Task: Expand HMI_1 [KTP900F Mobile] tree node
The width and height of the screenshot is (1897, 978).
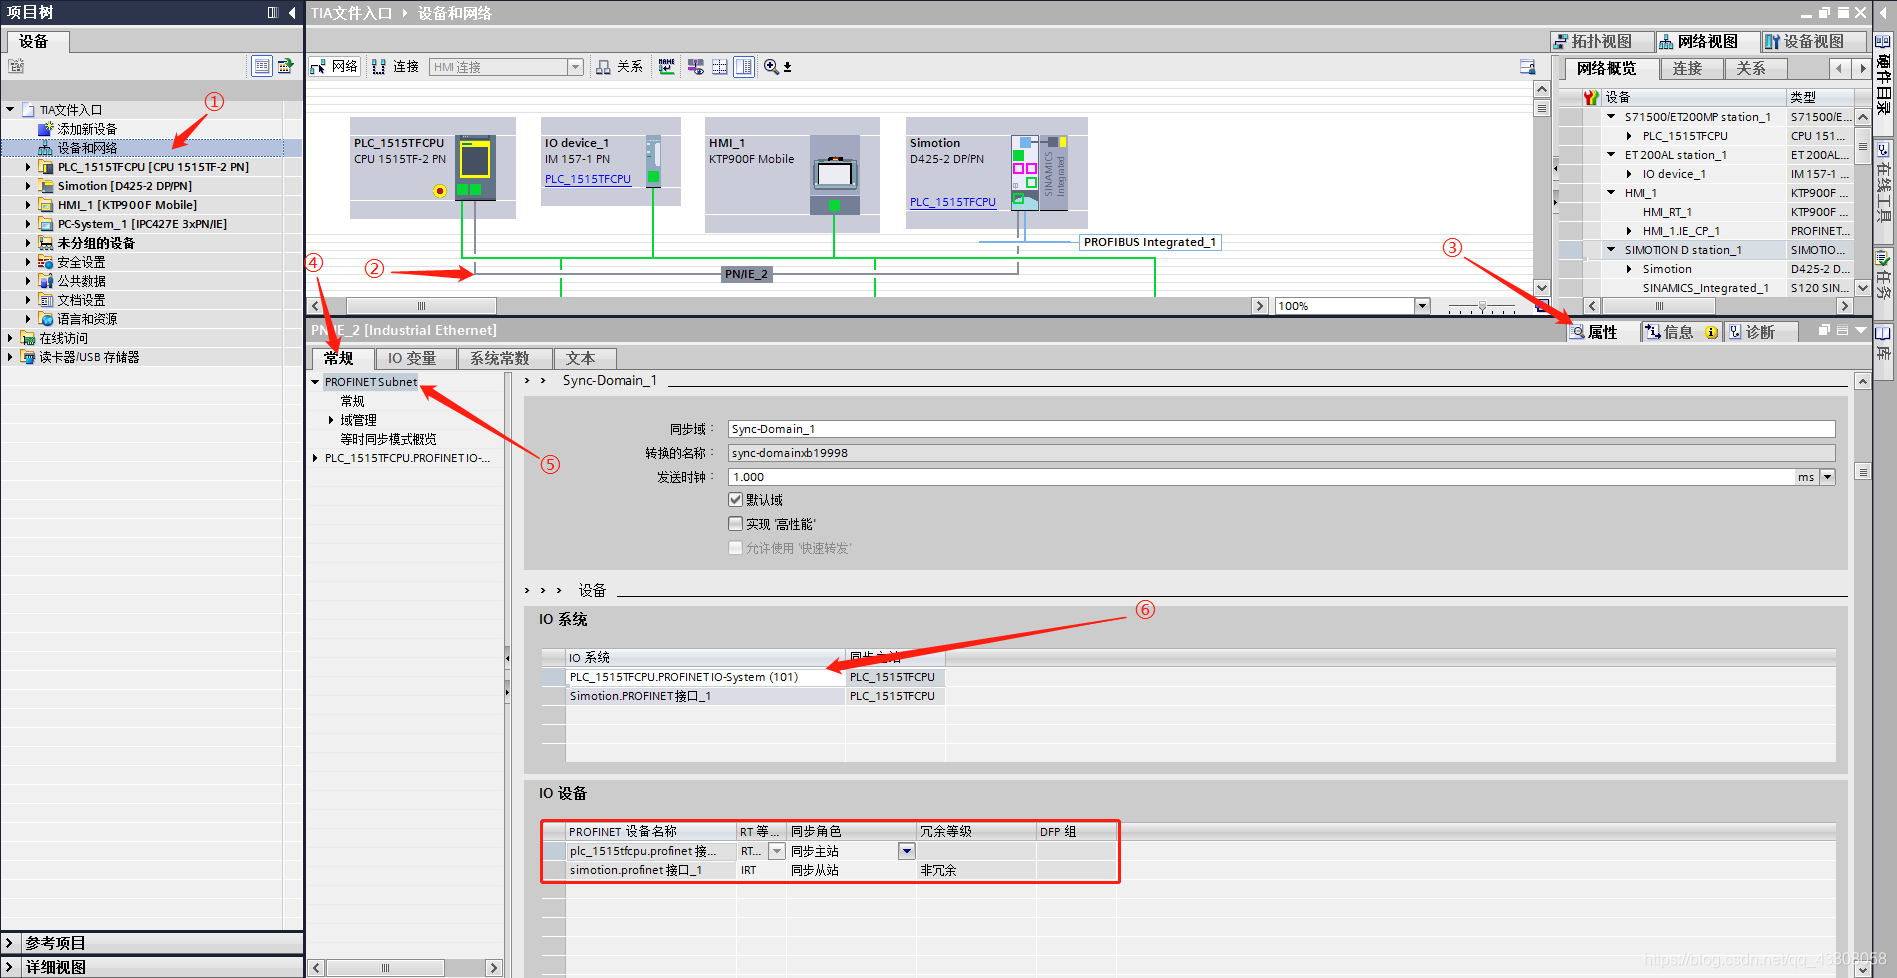Action: 28,205
